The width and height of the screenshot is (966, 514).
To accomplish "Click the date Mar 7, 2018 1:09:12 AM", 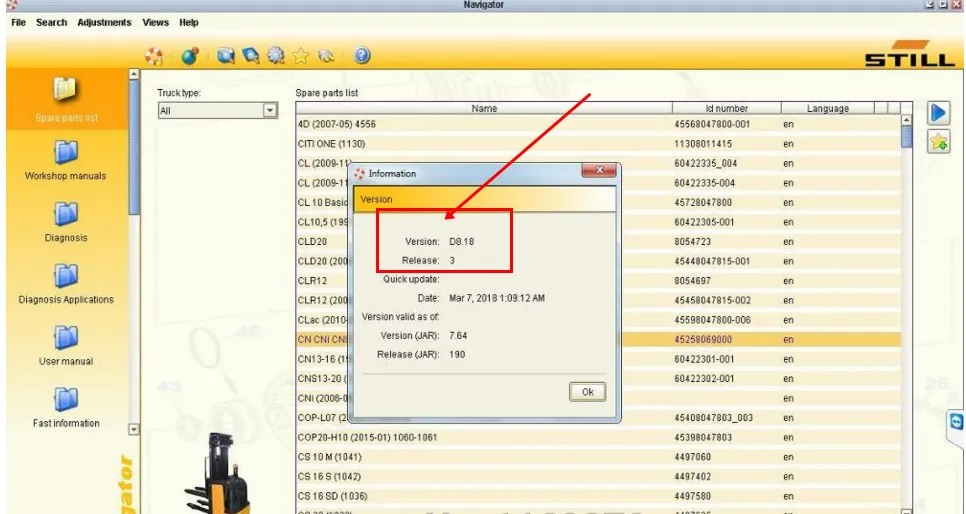I will pyautogui.click(x=497, y=298).
